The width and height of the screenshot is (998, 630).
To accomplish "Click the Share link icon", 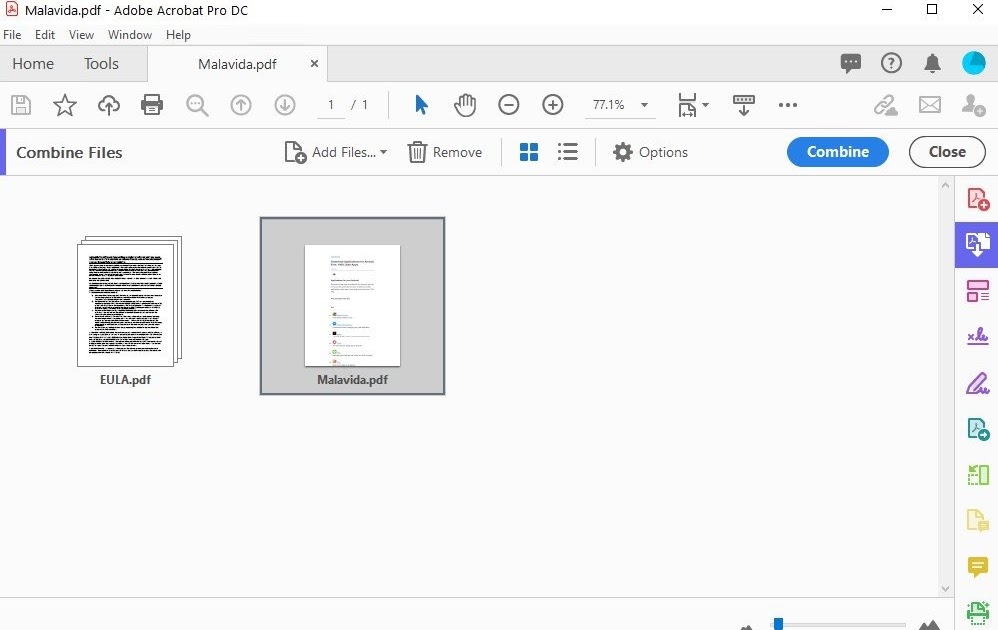I will click(885, 105).
